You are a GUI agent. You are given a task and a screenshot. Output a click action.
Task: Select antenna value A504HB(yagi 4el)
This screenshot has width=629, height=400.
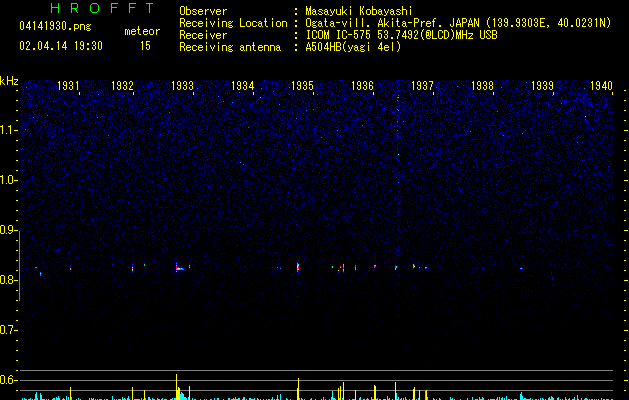[x=353, y=47]
